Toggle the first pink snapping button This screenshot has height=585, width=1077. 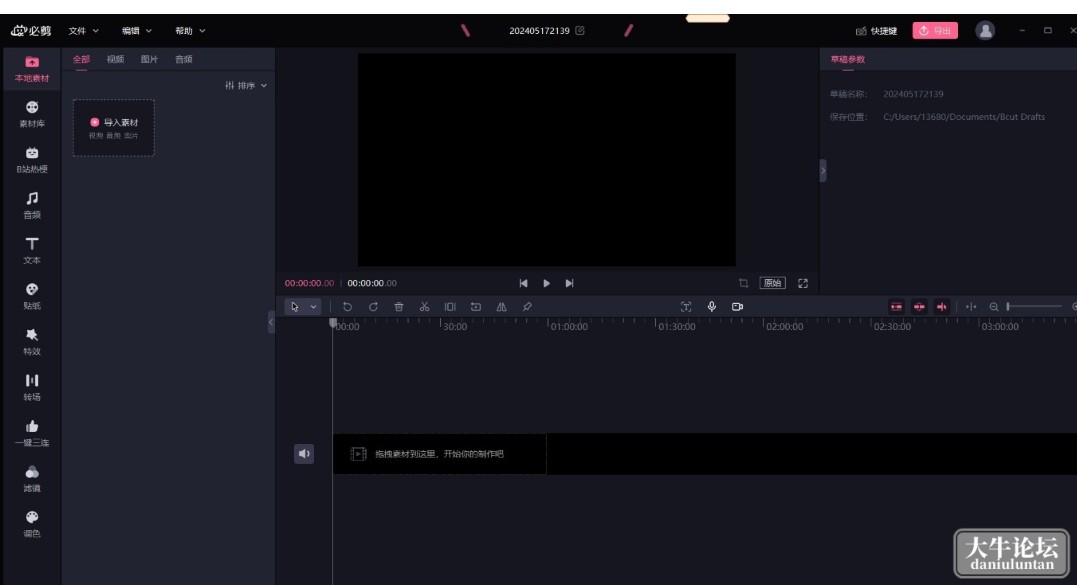pyautogui.click(x=896, y=307)
